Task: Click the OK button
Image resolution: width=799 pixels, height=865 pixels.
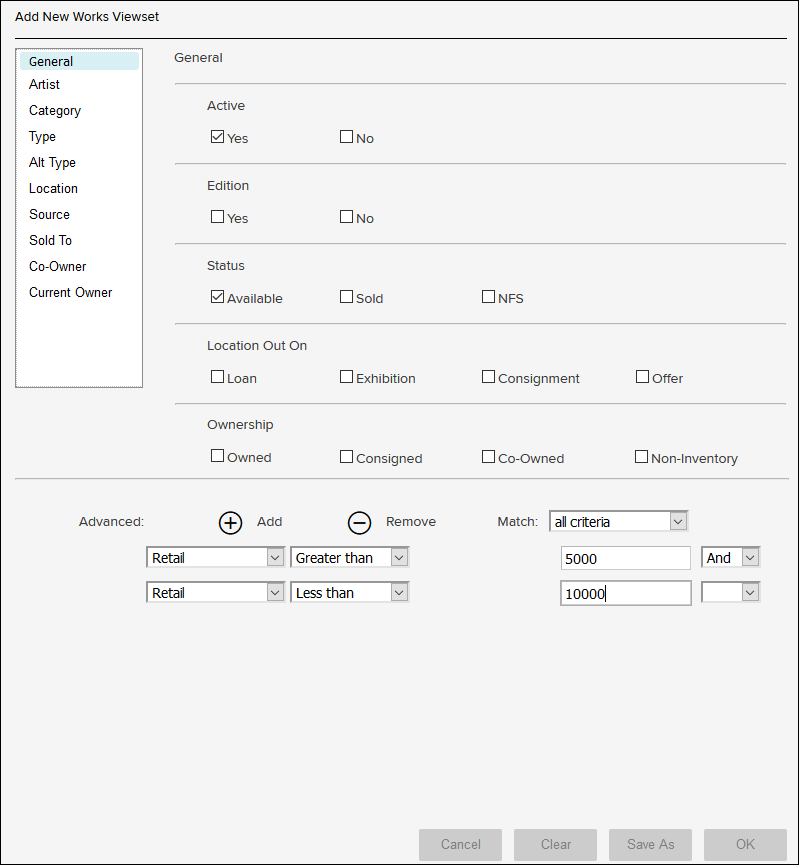Action: (745, 844)
